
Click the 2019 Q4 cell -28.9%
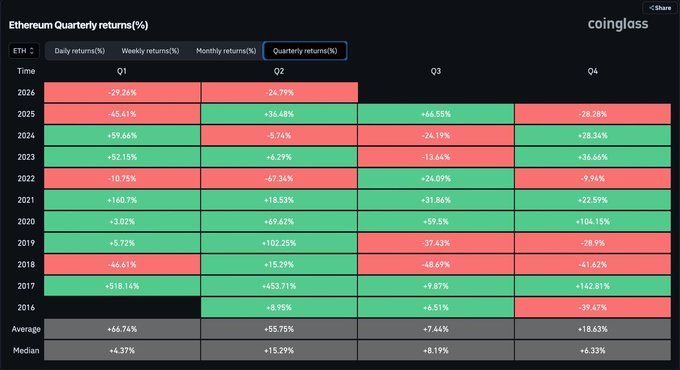click(593, 243)
